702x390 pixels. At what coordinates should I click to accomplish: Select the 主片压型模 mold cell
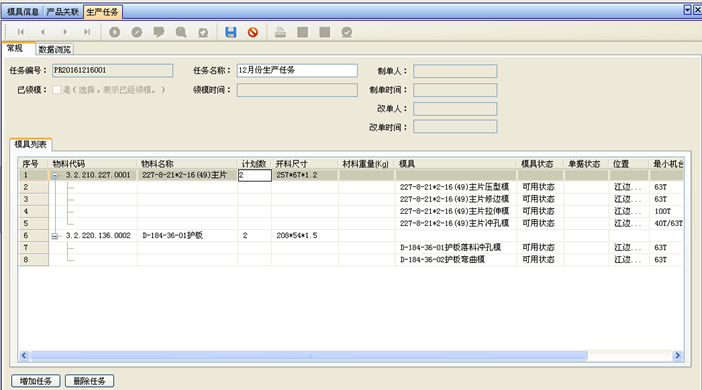pos(456,187)
